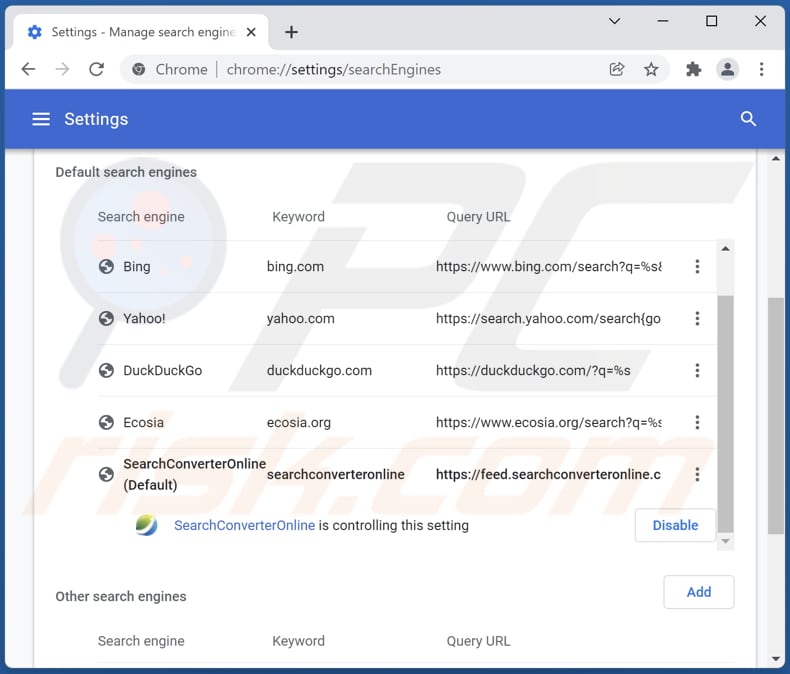
Task: Click the Other search engines heading
Action: point(121,596)
